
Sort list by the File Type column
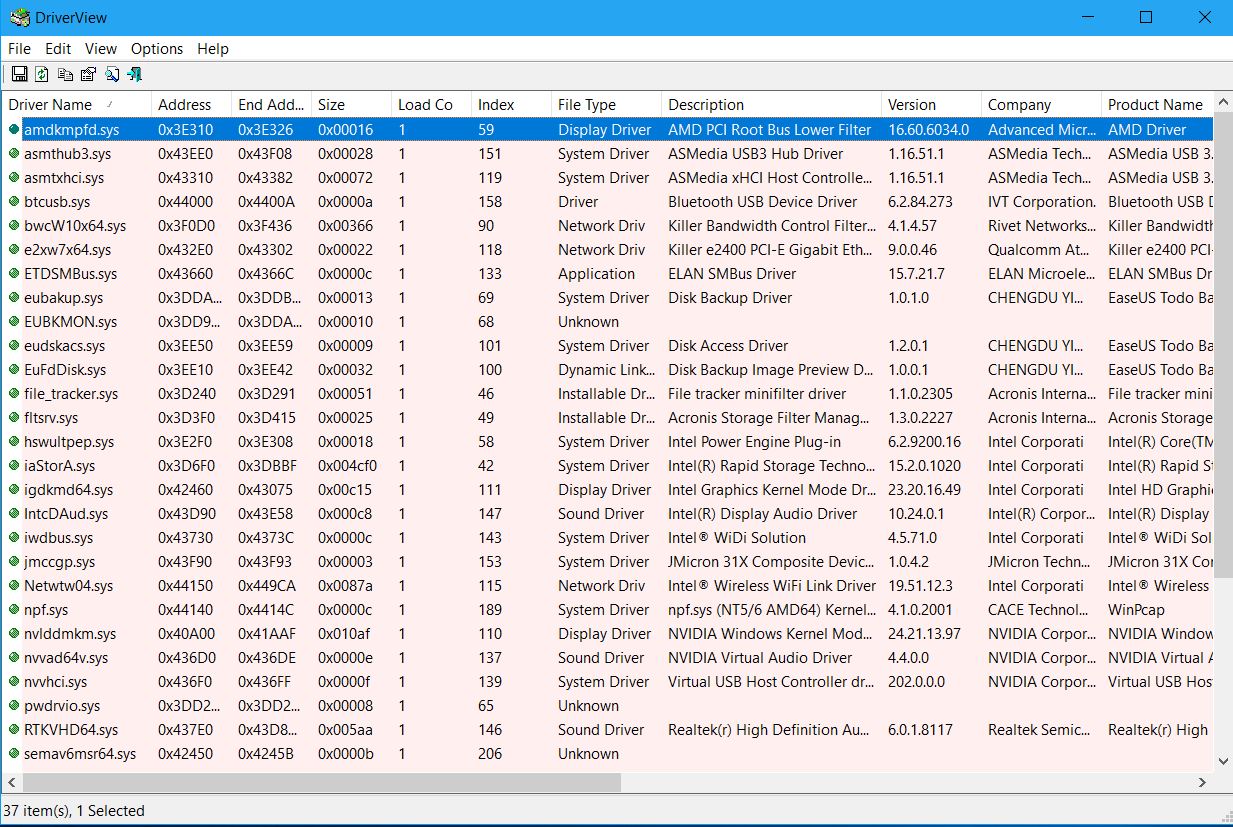[x=587, y=104]
